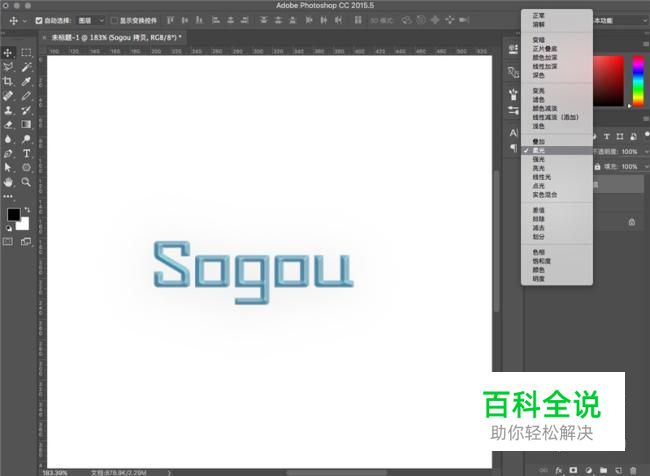Click the Add Layer Mask icon
The width and height of the screenshot is (650, 476).
pyautogui.click(x=573, y=470)
